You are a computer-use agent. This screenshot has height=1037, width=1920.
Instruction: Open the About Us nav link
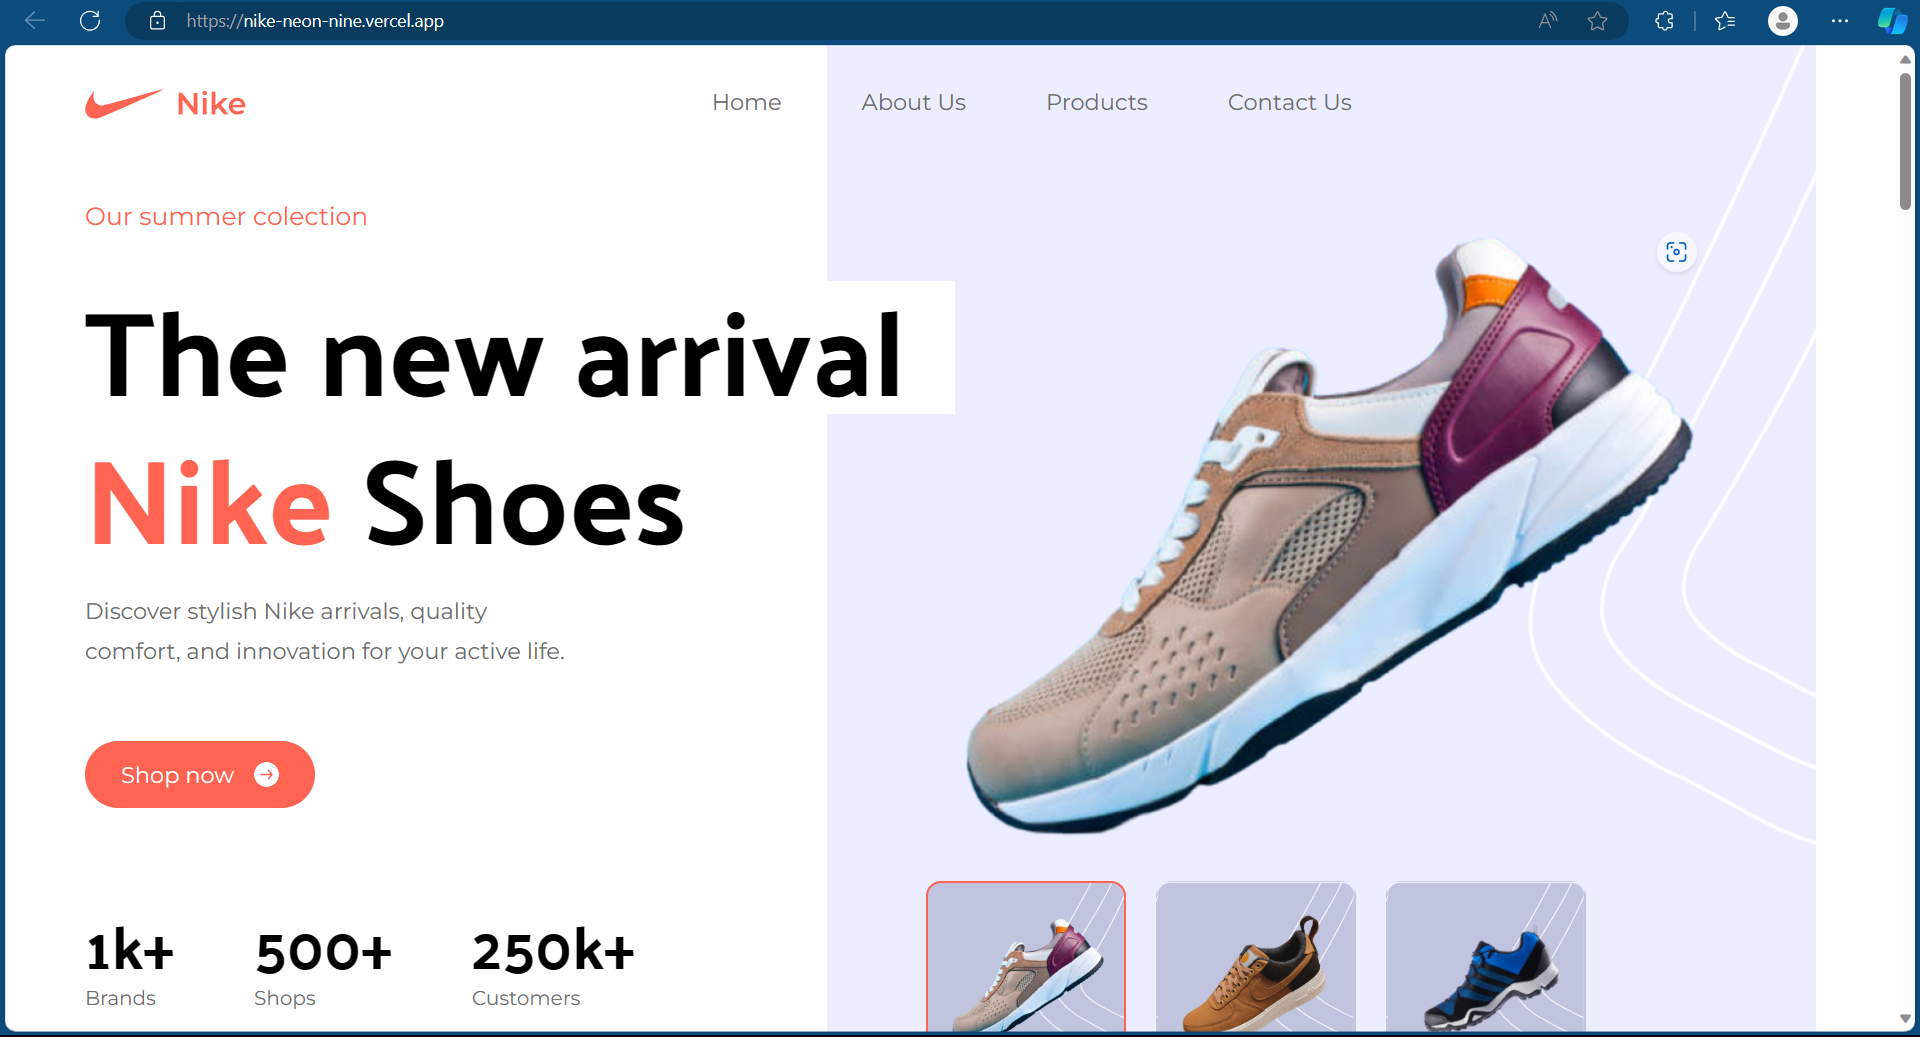[x=914, y=102]
